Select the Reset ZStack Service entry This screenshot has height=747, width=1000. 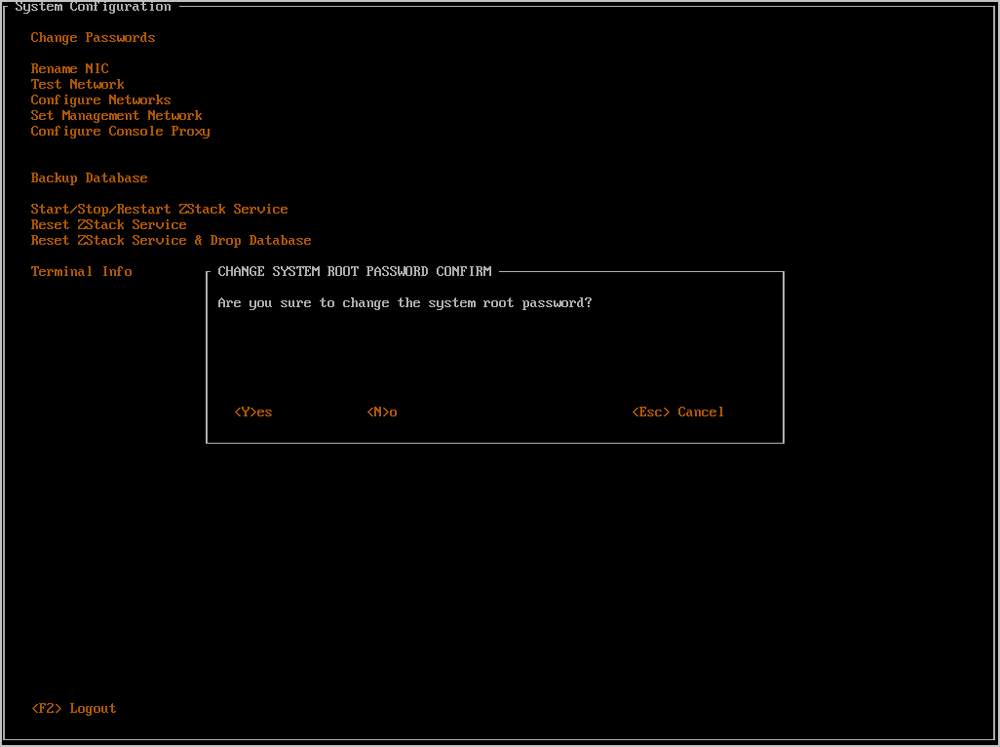[108, 225]
